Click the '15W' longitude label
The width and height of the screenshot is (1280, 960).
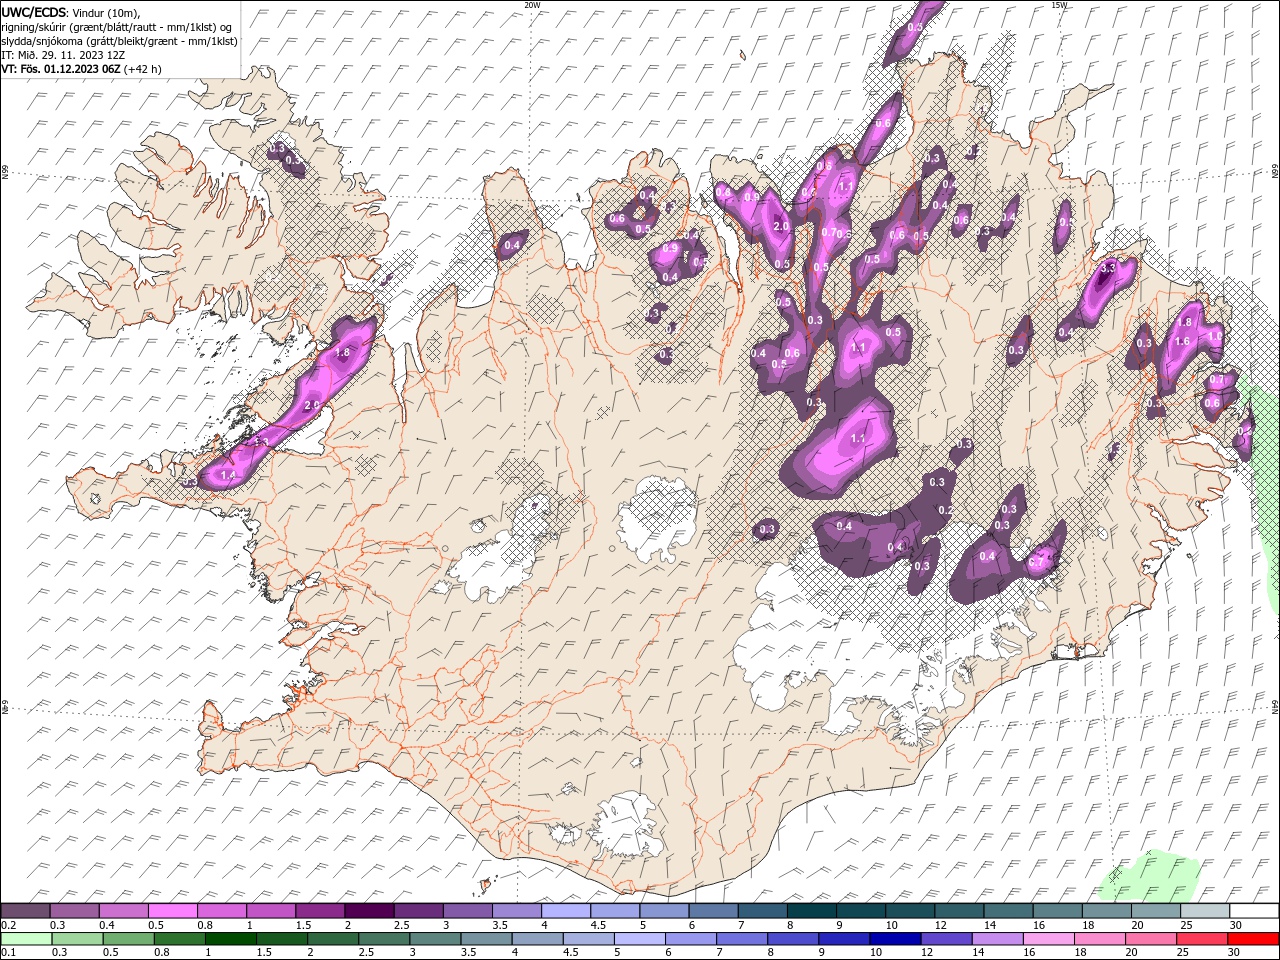[1059, 5]
